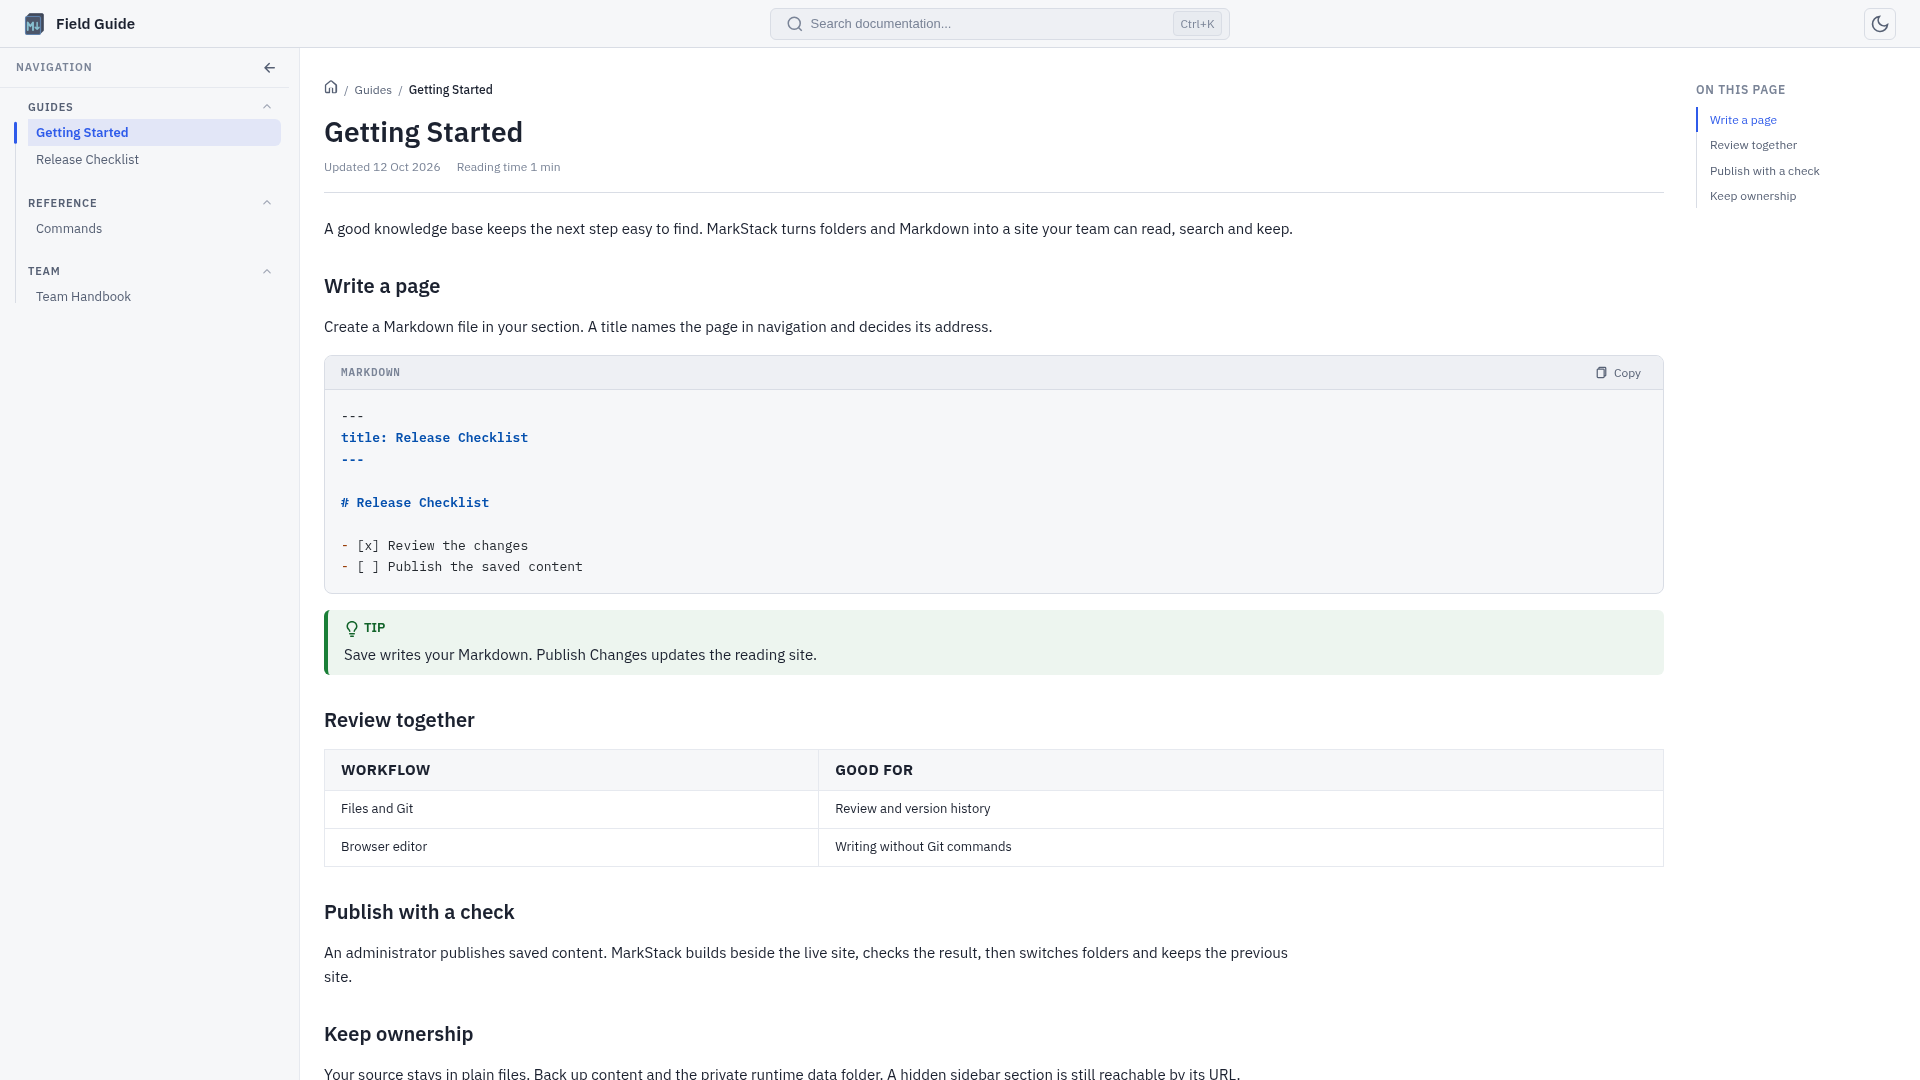Click Updated 12 Oct 2026 text
The height and width of the screenshot is (1080, 1920).
pyautogui.click(x=382, y=167)
